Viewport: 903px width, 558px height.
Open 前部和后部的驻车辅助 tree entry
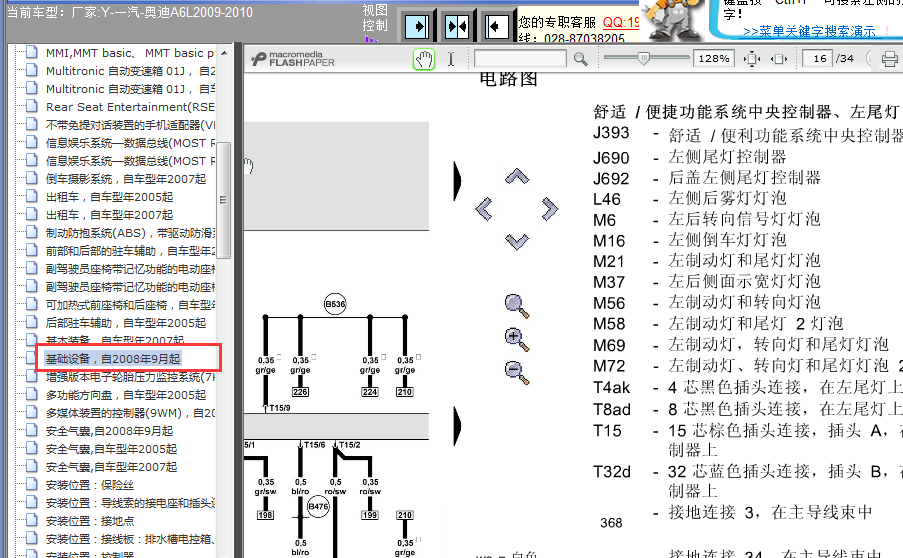pos(130,250)
